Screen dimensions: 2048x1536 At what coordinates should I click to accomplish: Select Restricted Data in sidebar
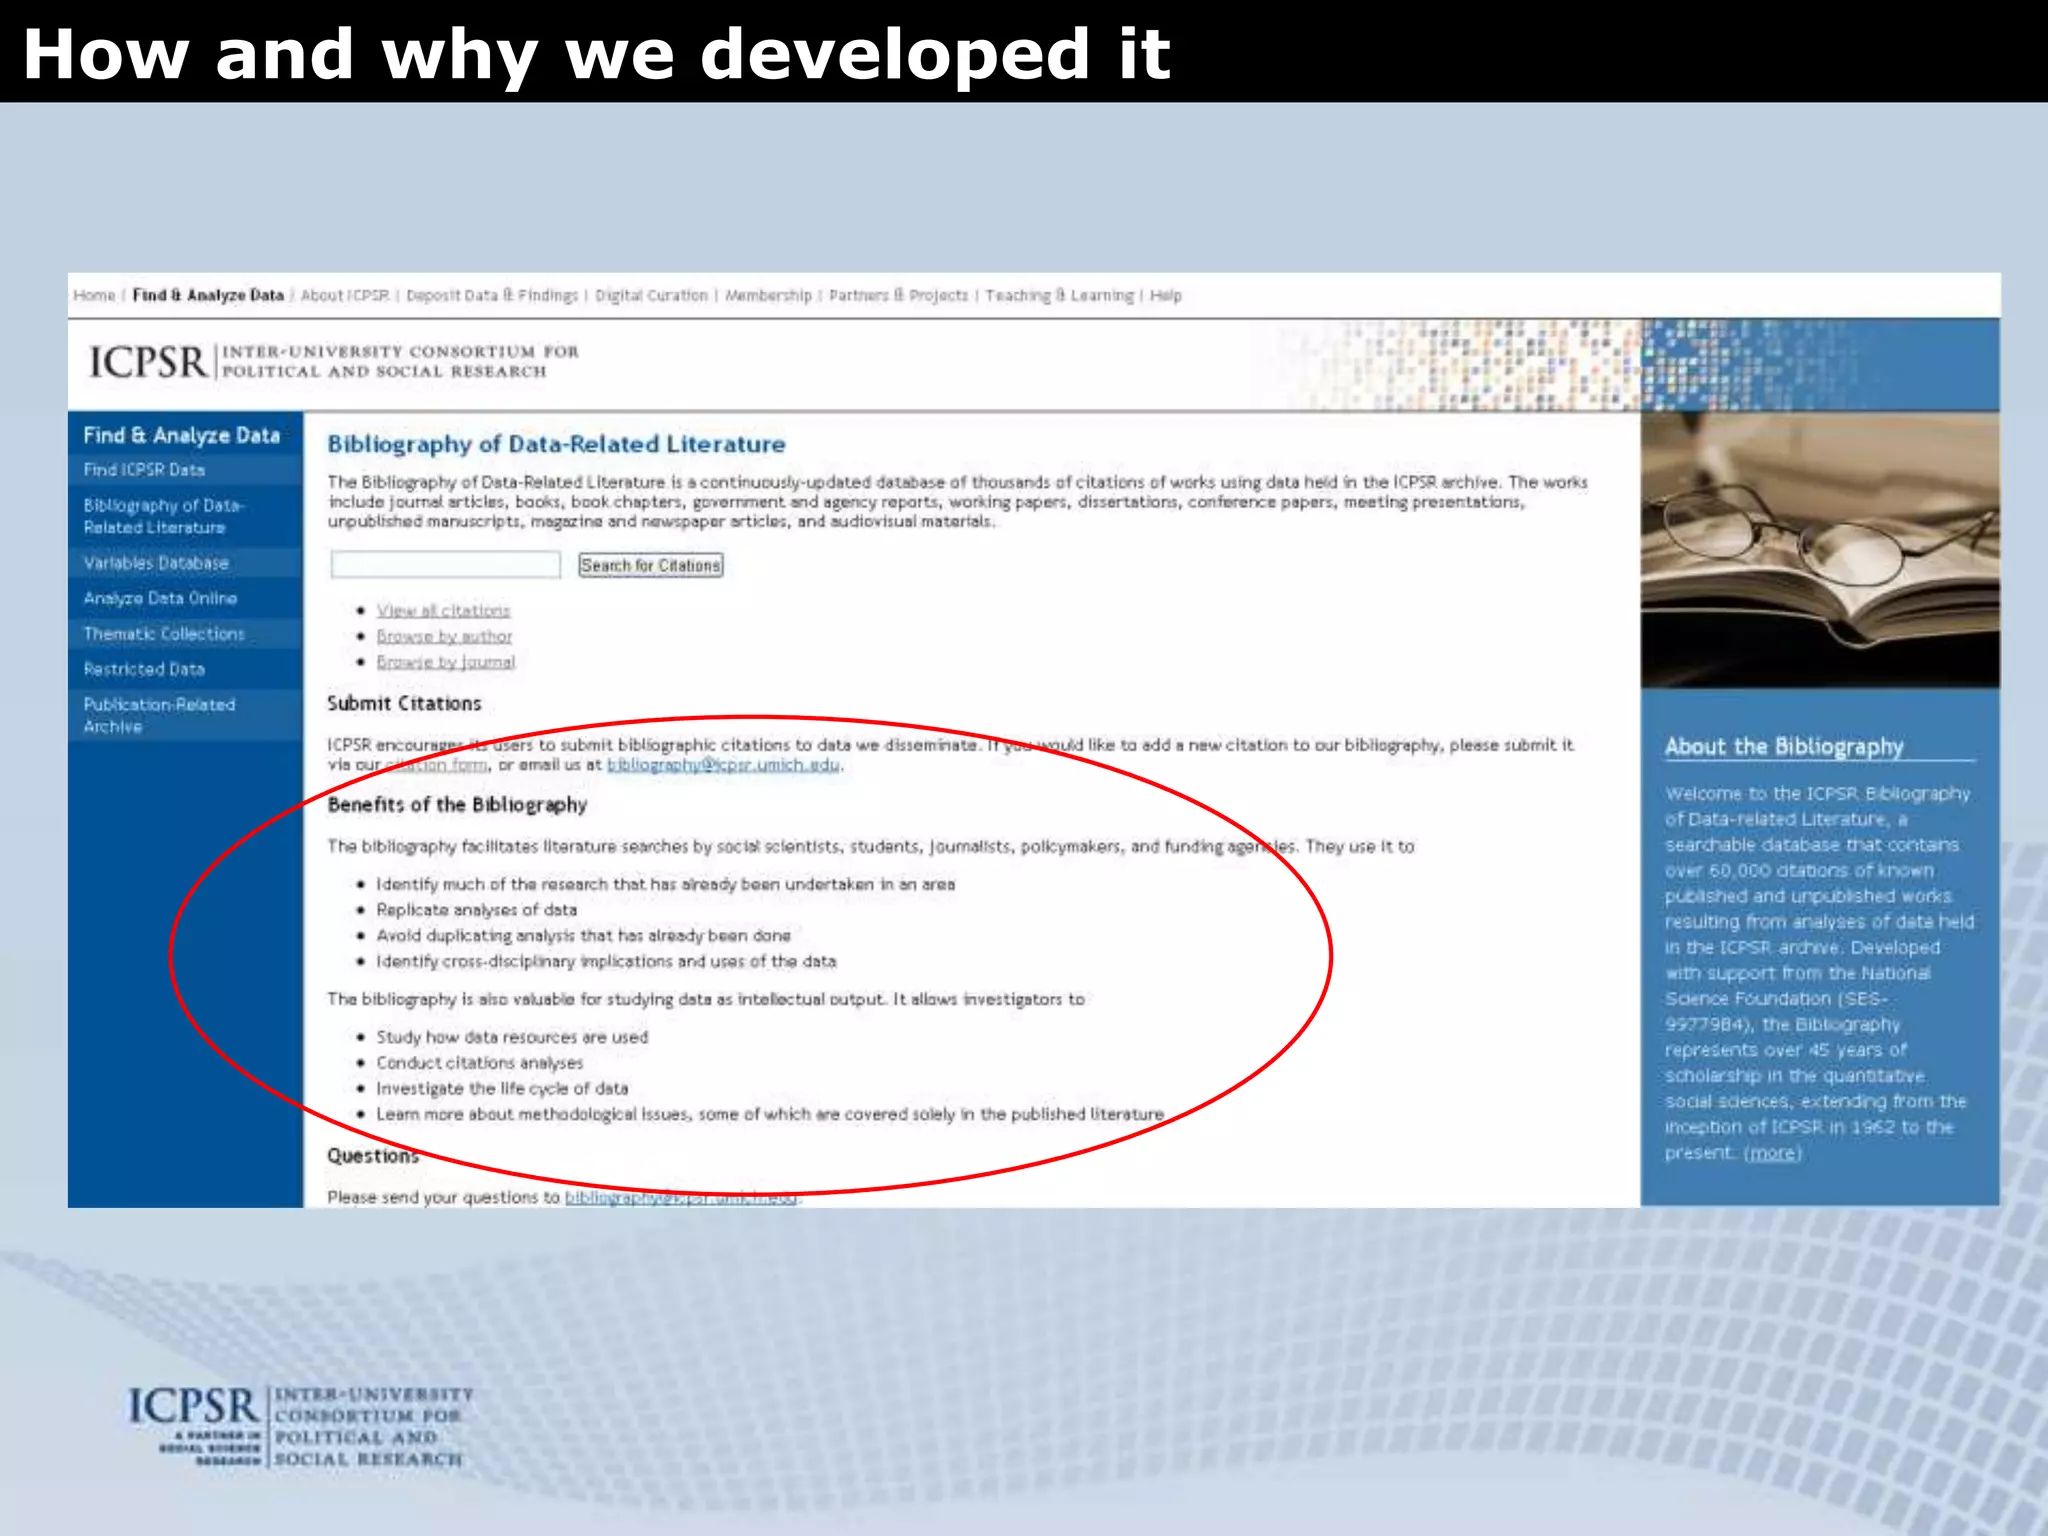(x=144, y=669)
